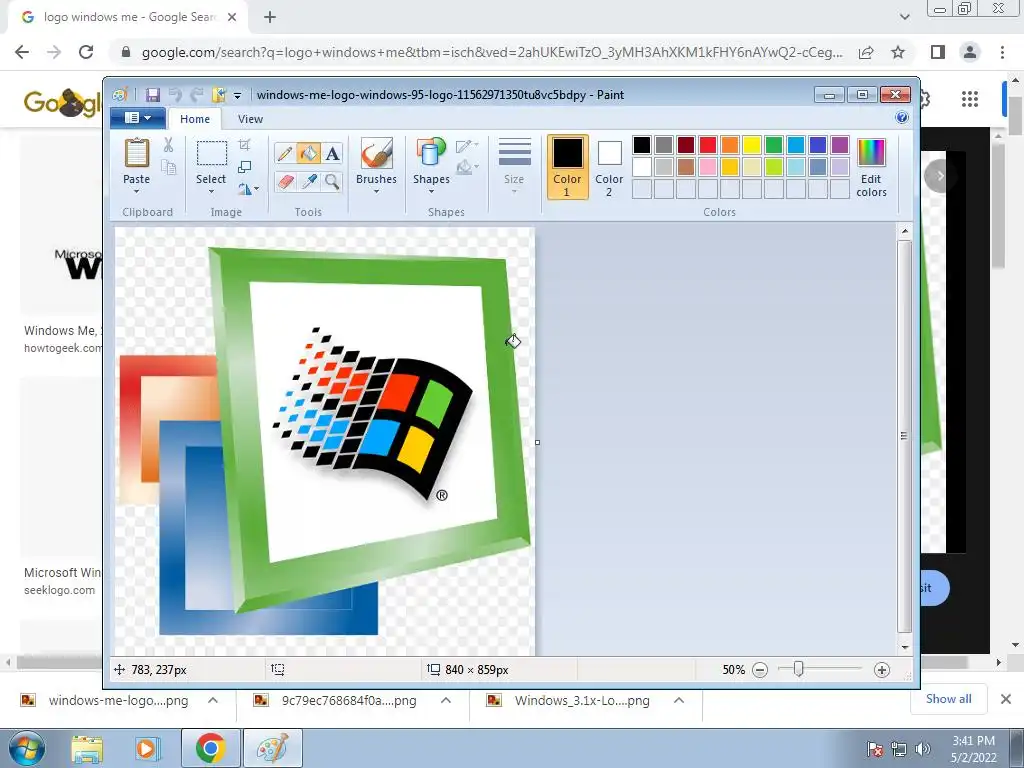
Task: Open Chrome side panel icon
Action: 938,52
